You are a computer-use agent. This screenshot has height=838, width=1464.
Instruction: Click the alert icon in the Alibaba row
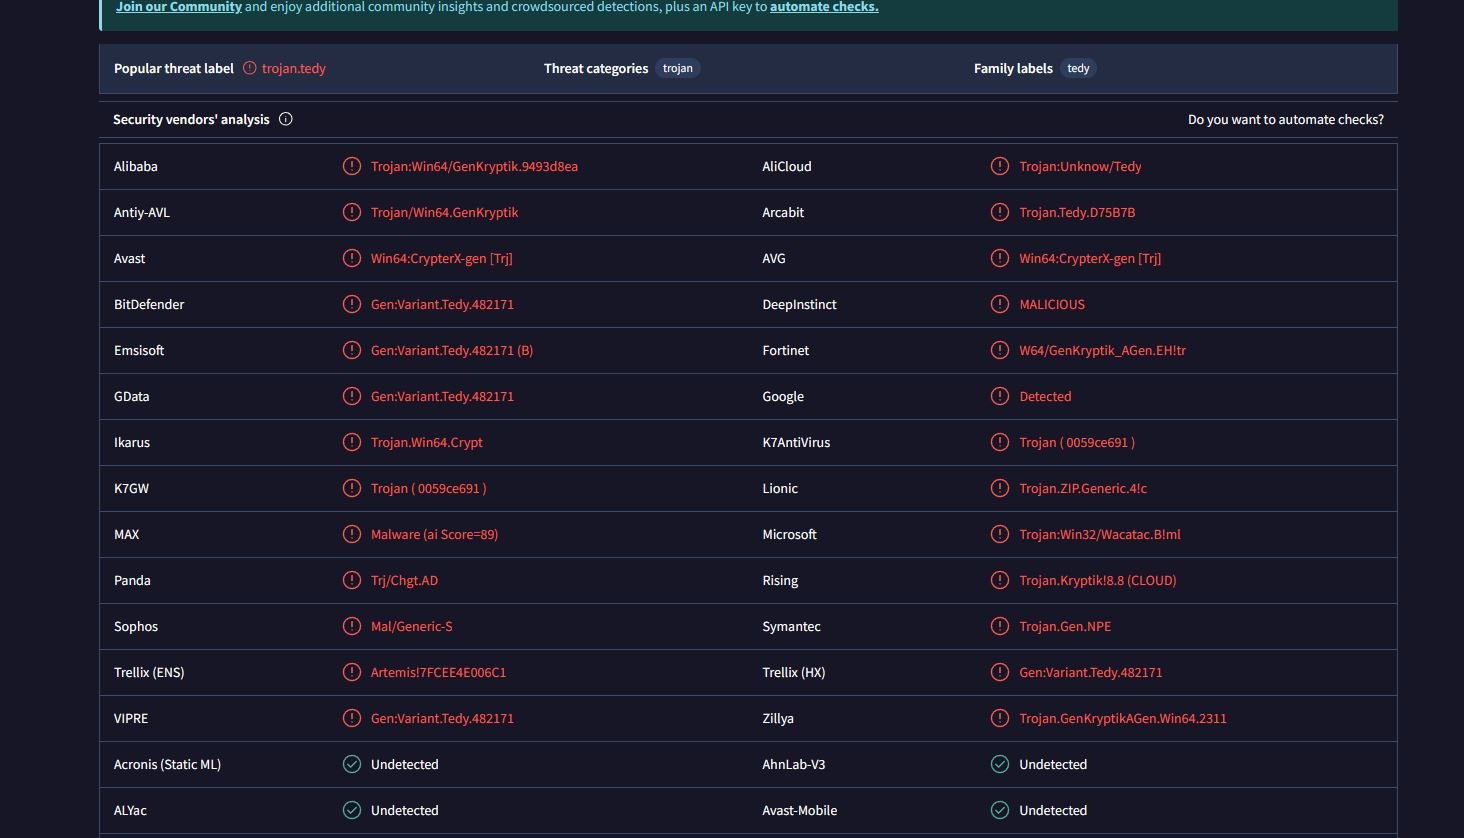(352, 166)
